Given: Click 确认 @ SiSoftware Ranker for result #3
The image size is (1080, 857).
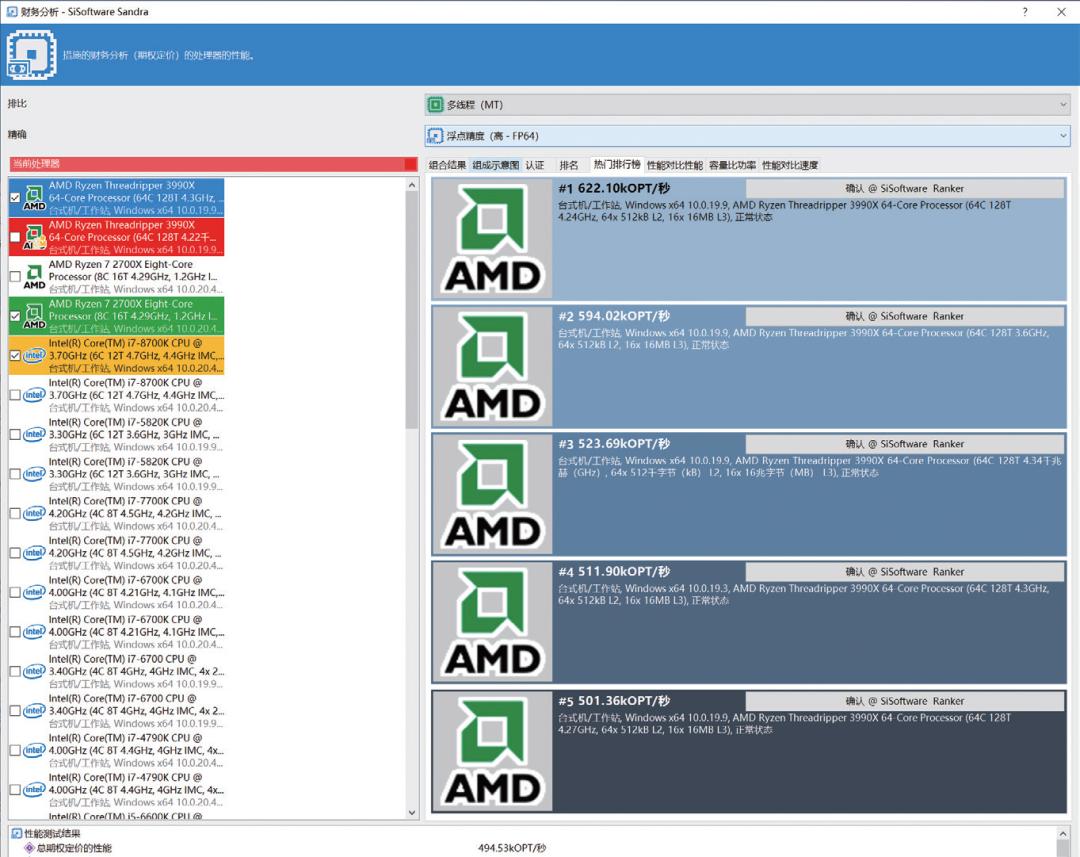Looking at the screenshot, I should [904, 444].
